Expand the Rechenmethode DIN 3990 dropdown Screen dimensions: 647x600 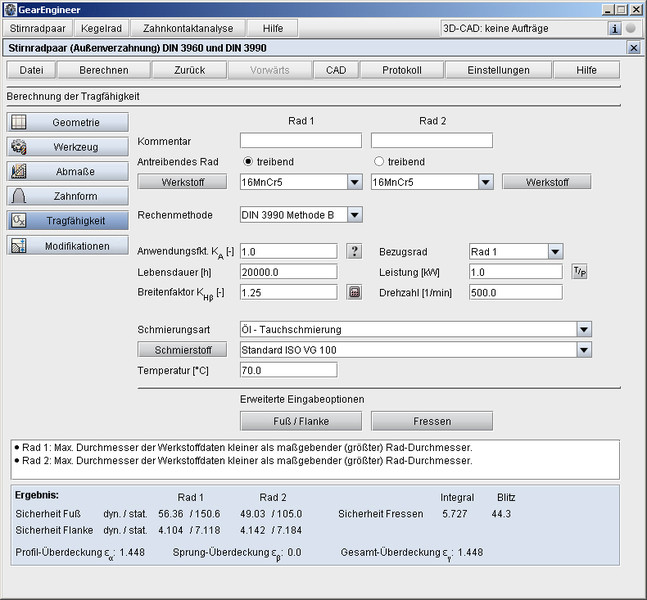click(354, 214)
